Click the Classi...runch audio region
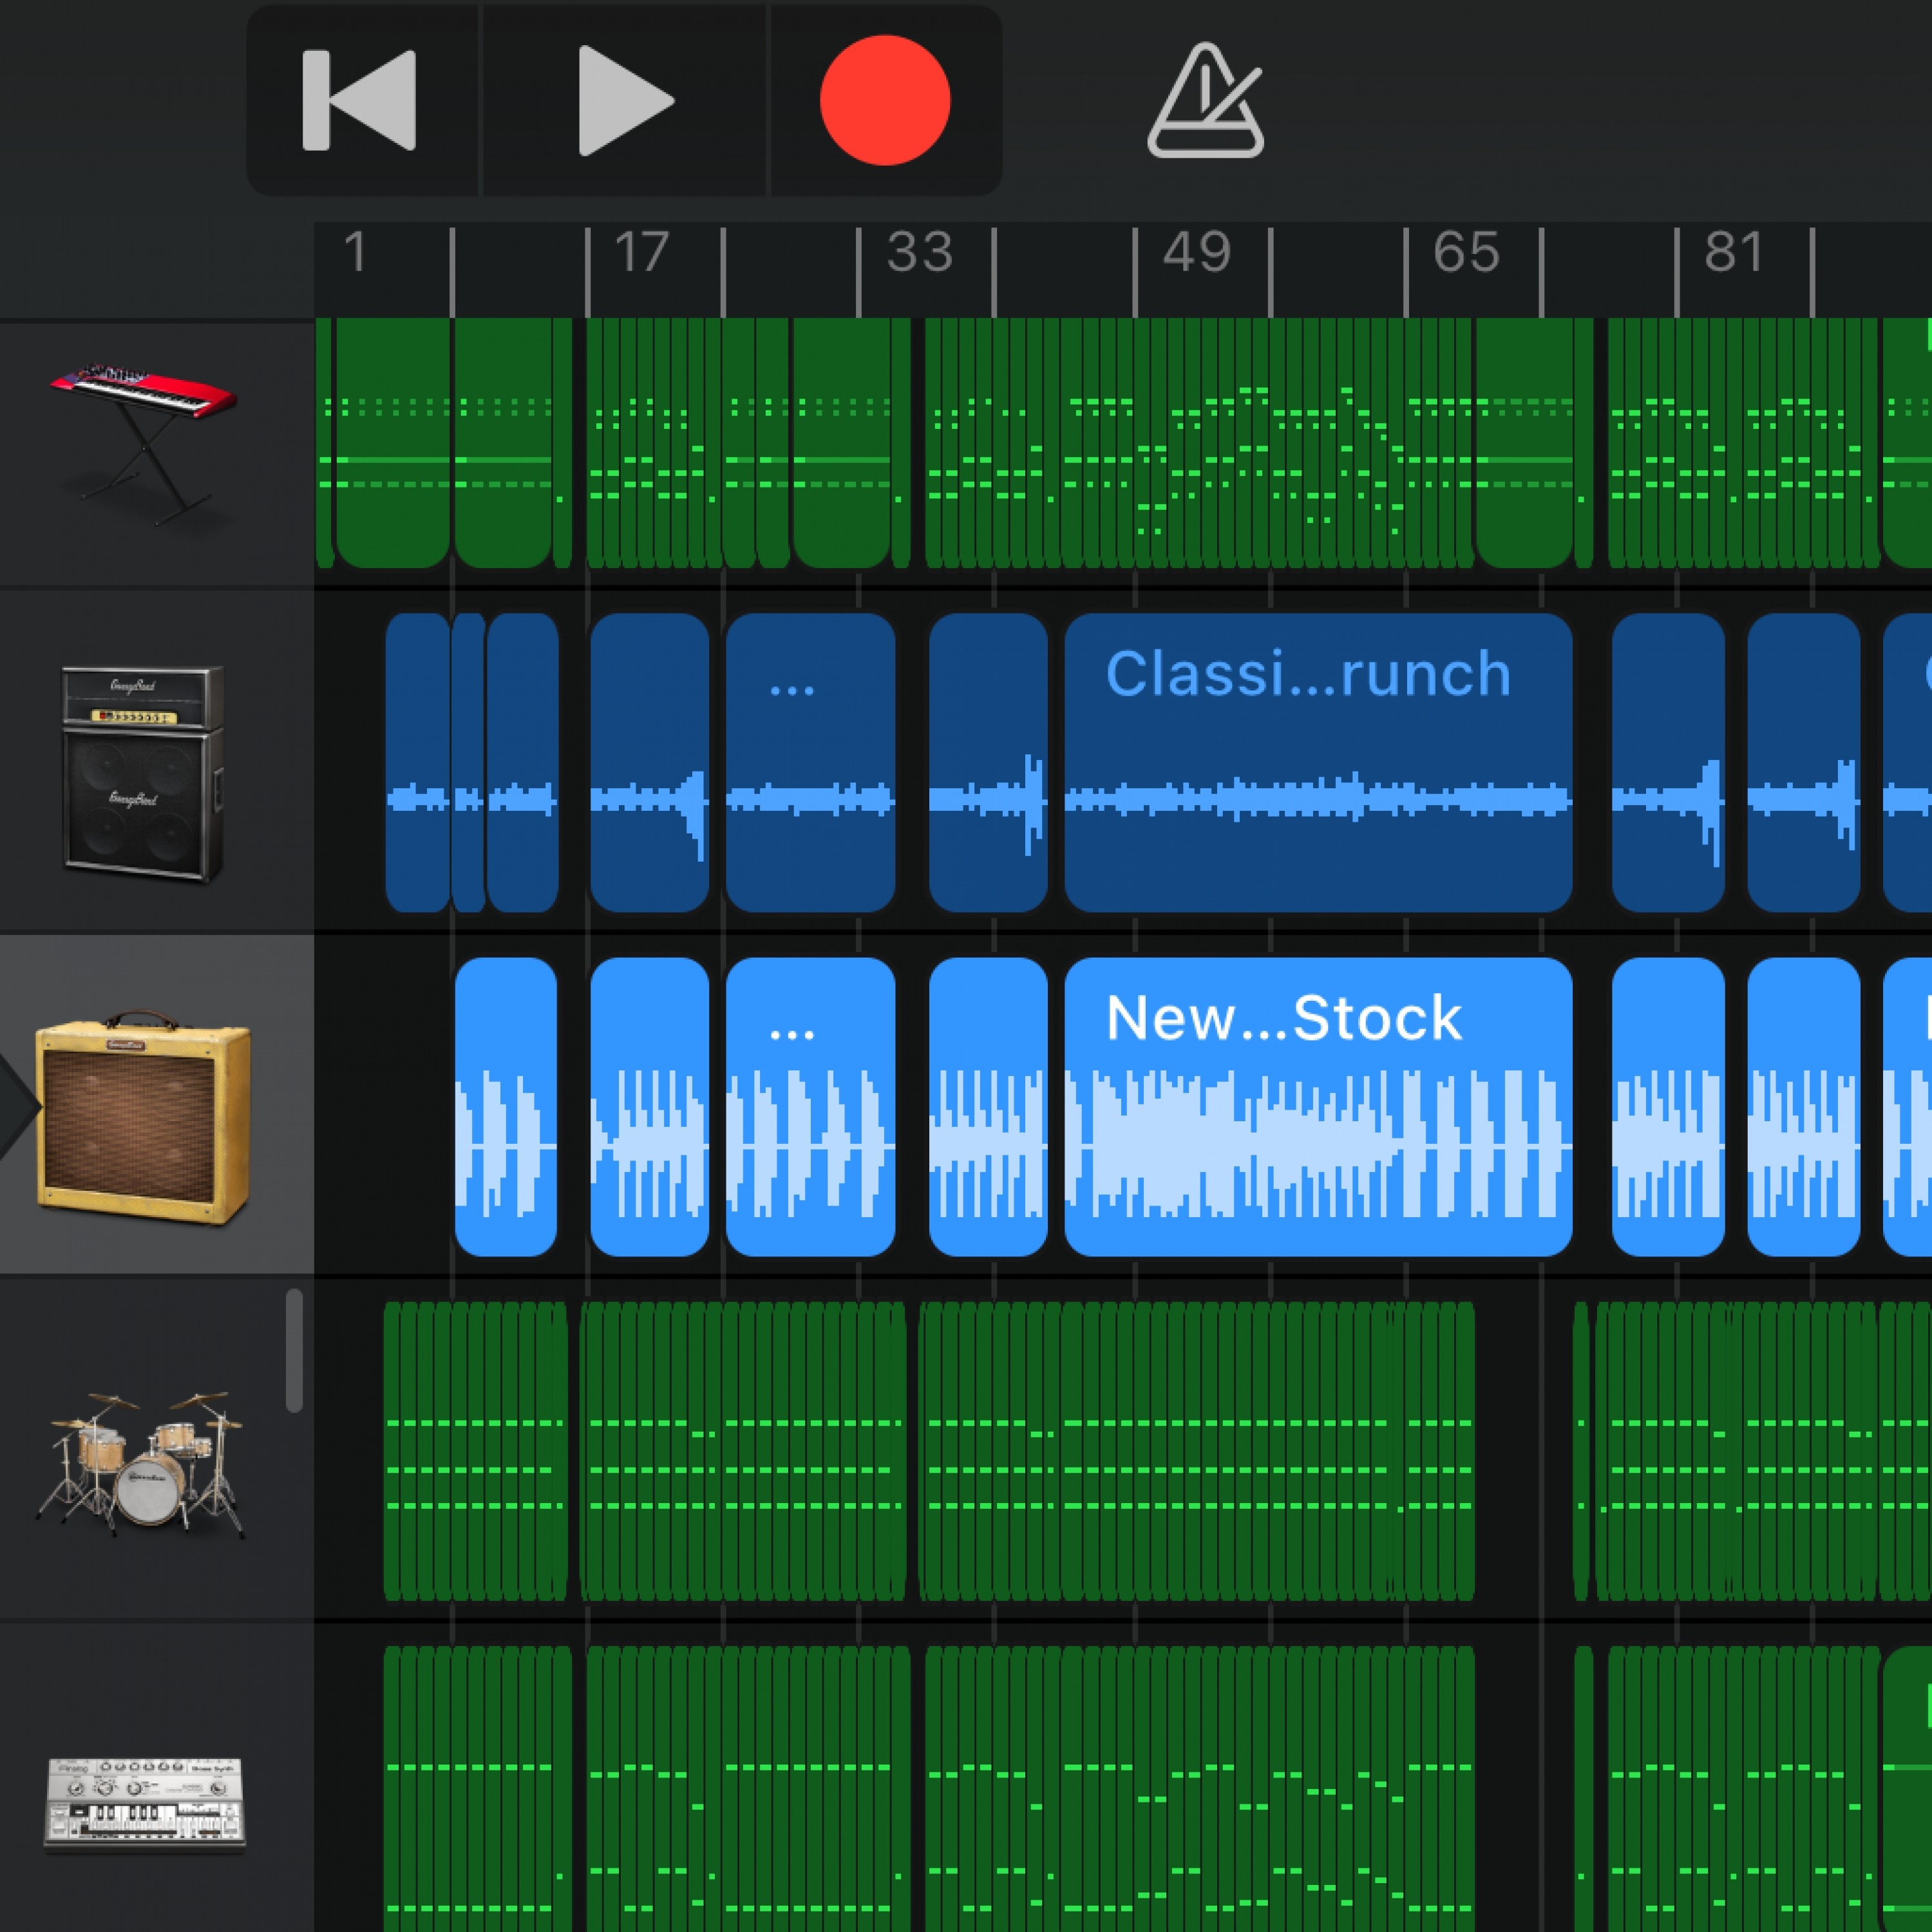Screen dimensions: 1932x1932 (x=1317, y=763)
